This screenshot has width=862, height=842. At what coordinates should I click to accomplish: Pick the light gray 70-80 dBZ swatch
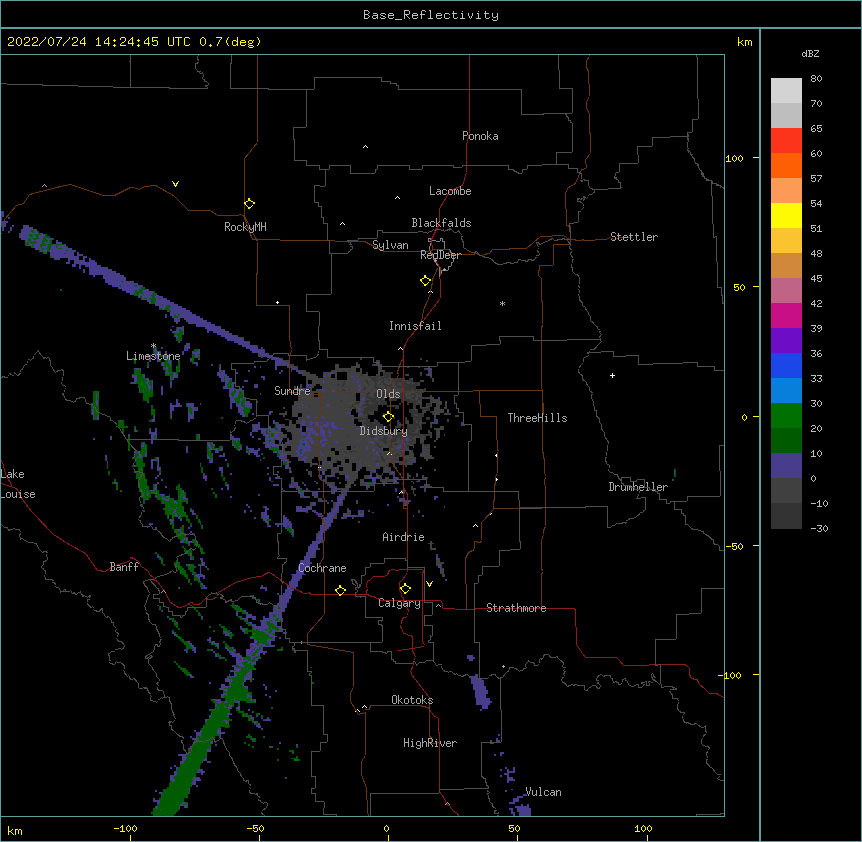[786, 91]
